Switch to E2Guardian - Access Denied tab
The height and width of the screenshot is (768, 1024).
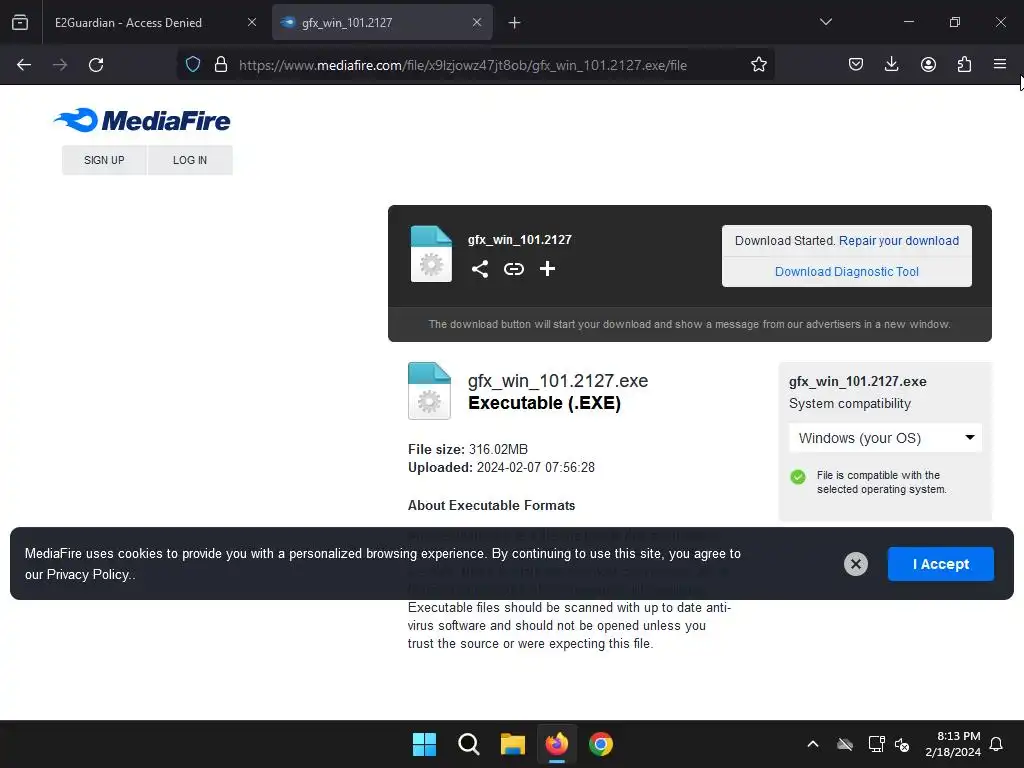pyautogui.click(x=128, y=22)
